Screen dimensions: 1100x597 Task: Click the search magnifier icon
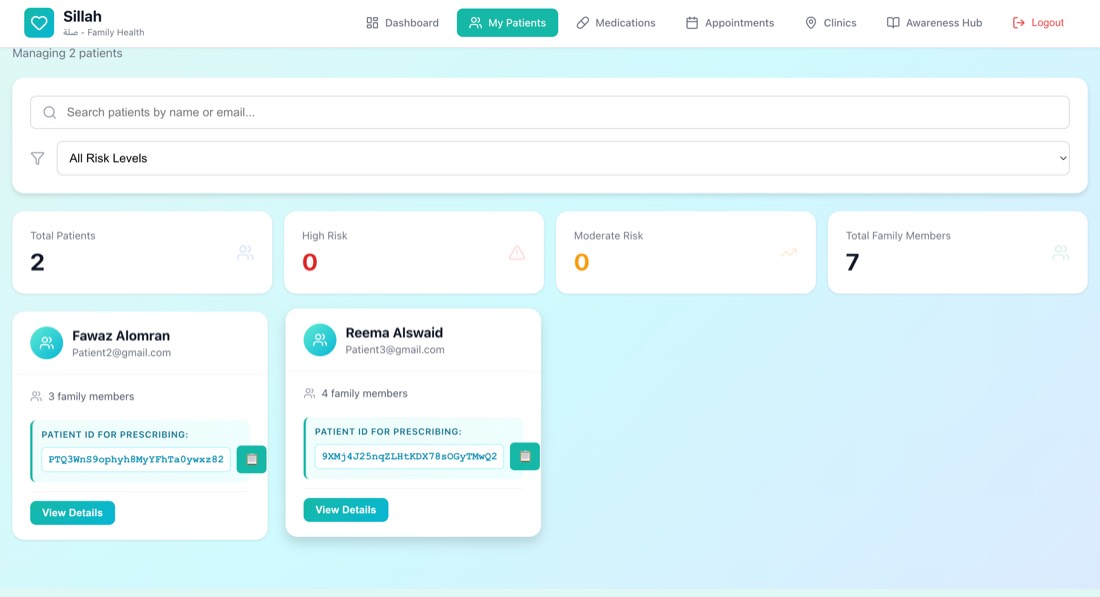[x=49, y=112]
